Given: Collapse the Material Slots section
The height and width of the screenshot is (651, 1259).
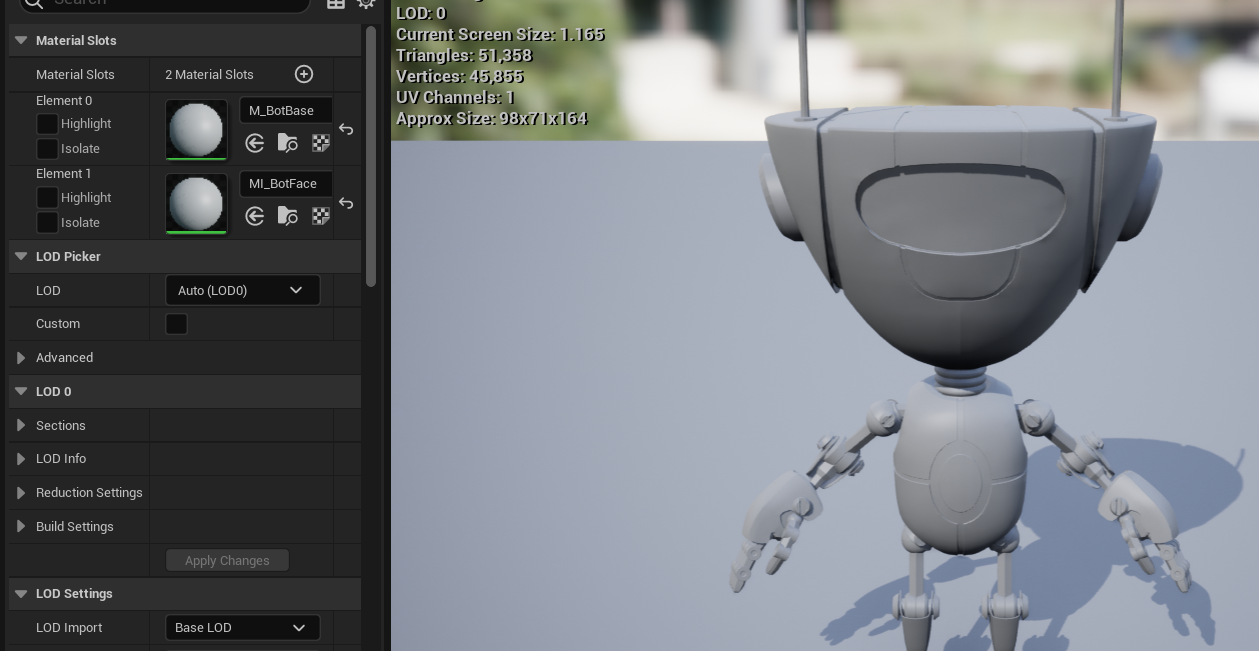Looking at the screenshot, I should (x=21, y=40).
